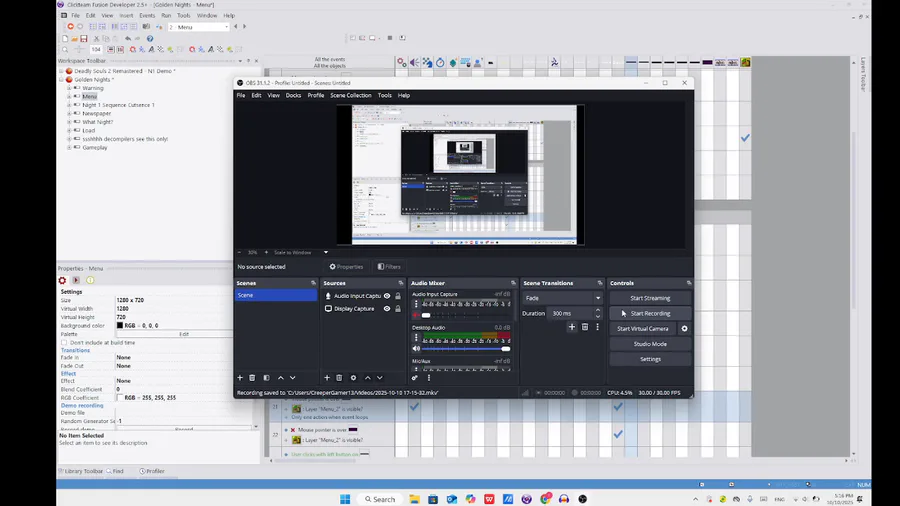
Task: Open Fusion Events menu
Action: tap(147, 15)
